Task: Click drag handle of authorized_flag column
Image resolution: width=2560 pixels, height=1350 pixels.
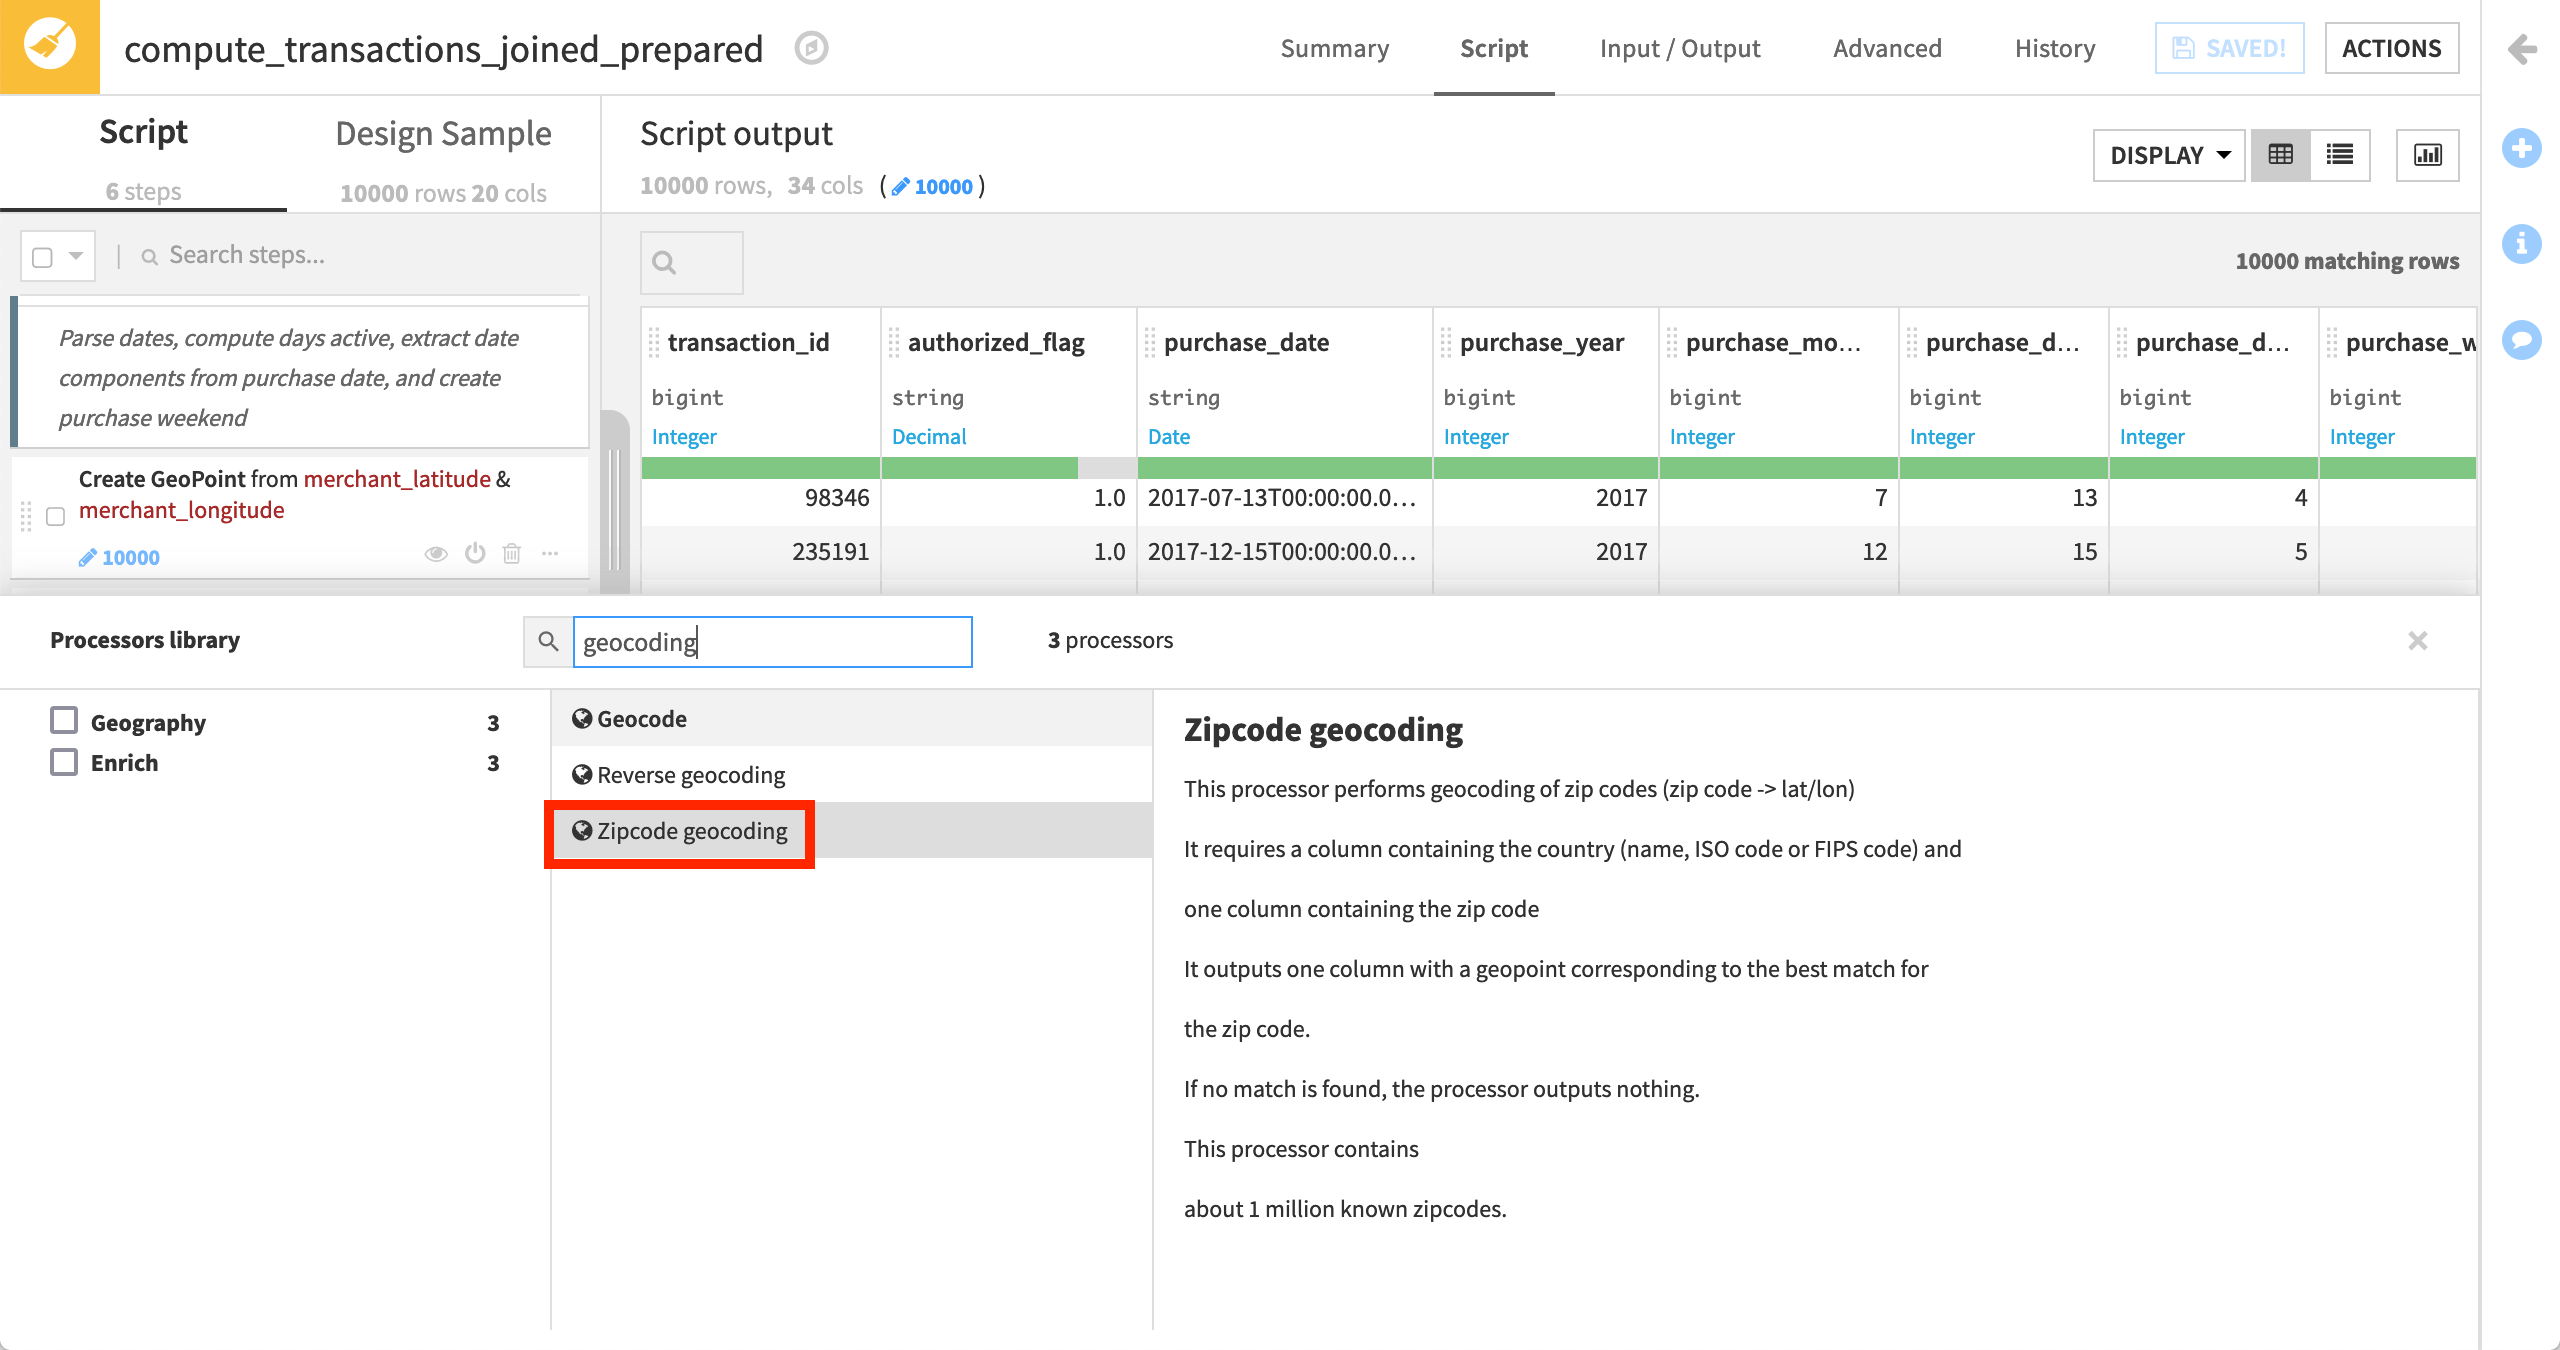Action: point(894,343)
